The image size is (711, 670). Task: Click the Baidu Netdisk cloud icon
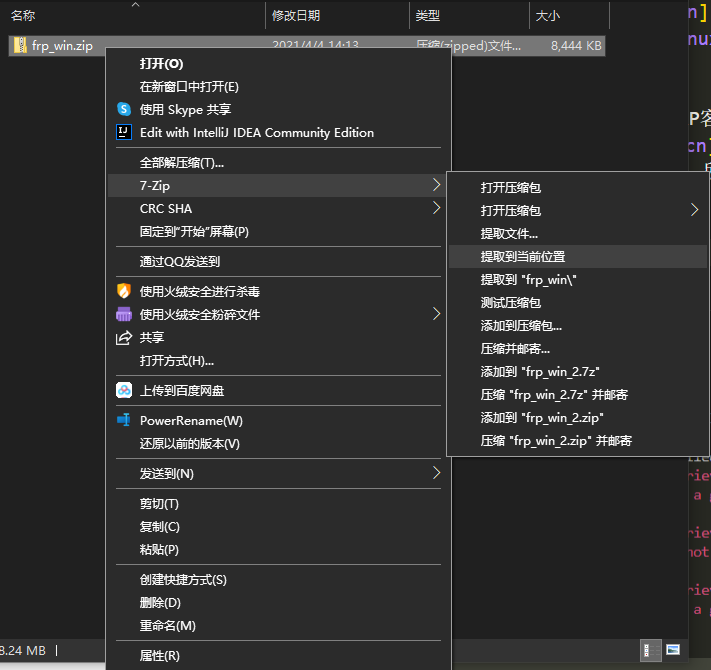[x=124, y=390]
